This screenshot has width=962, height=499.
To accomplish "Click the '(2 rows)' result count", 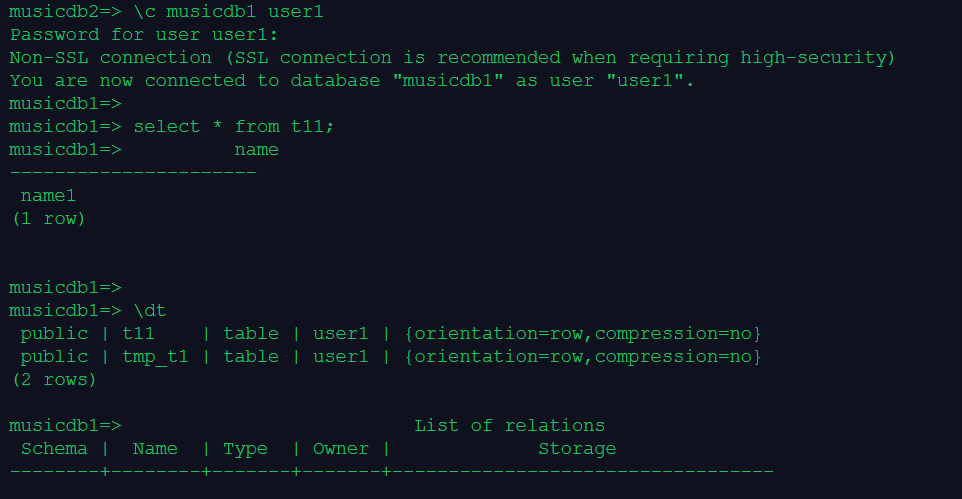I will click(54, 379).
